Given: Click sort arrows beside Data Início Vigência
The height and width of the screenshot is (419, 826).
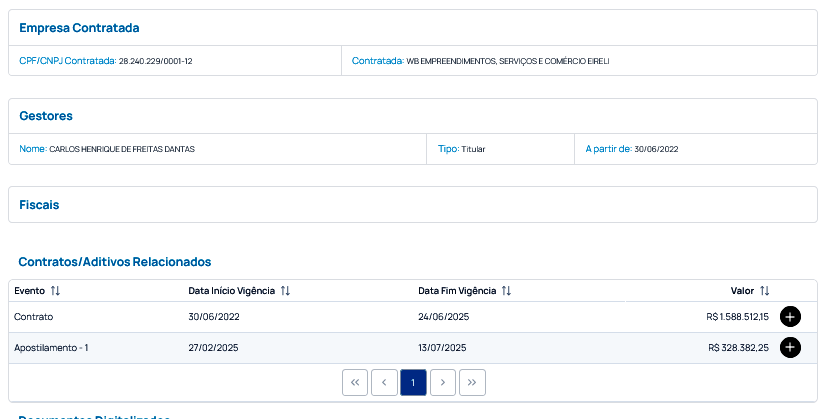Looking at the screenshot, I should coord(285,291).
